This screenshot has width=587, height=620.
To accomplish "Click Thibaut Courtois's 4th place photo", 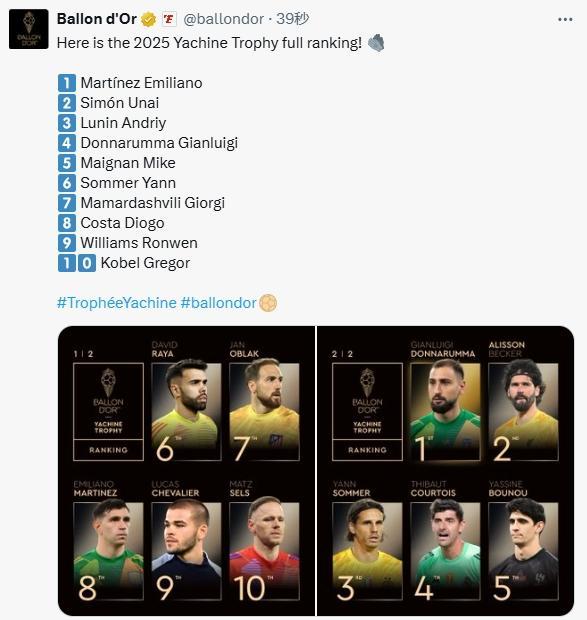I will pyautogui.click(x=445, y=551).
